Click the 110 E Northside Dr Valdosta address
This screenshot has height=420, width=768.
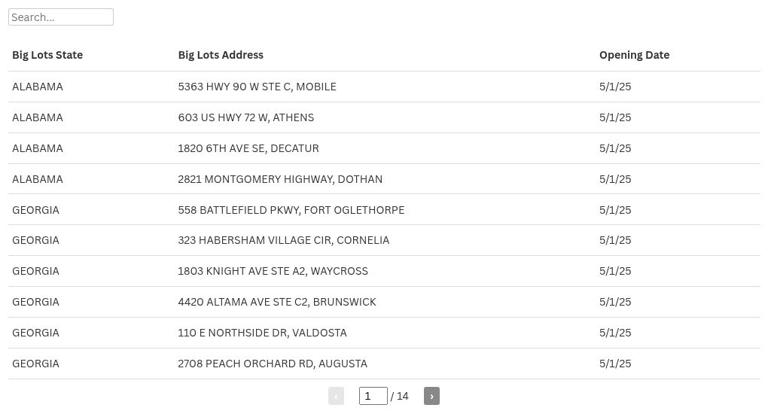pyautogui.click(x=262, y=333)
